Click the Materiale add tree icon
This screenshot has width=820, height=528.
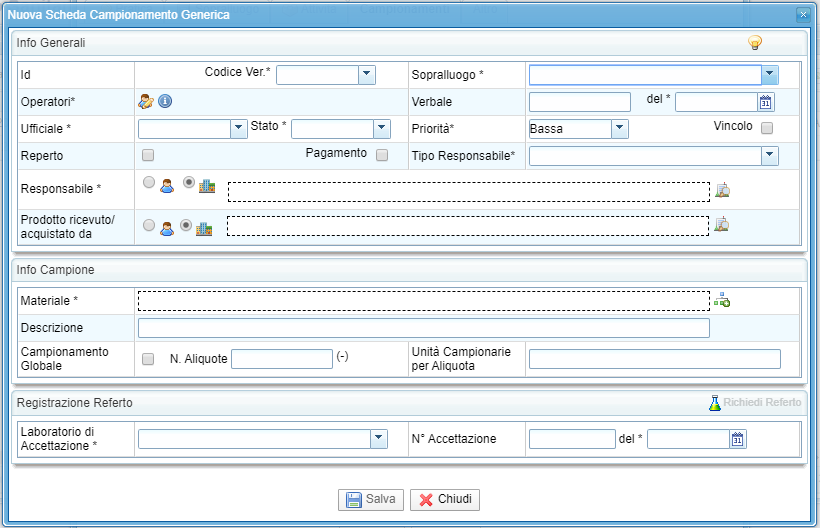[x=722, y=300]
